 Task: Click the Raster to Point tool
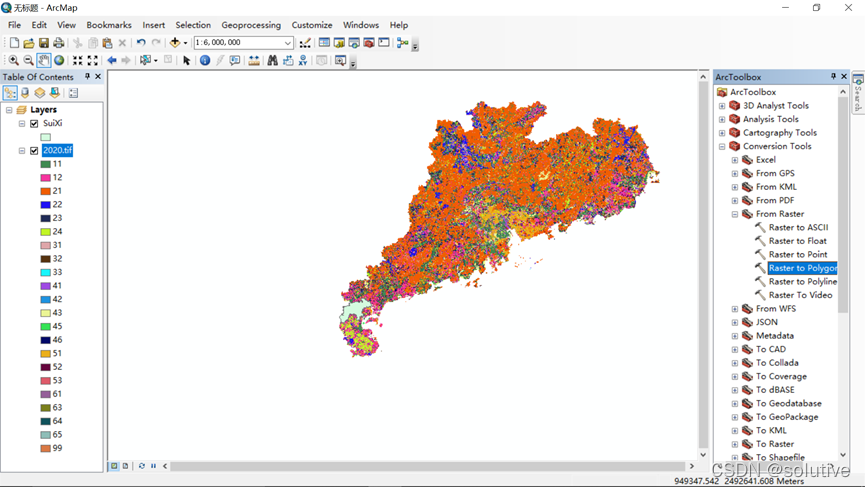(x=797, y=255)
